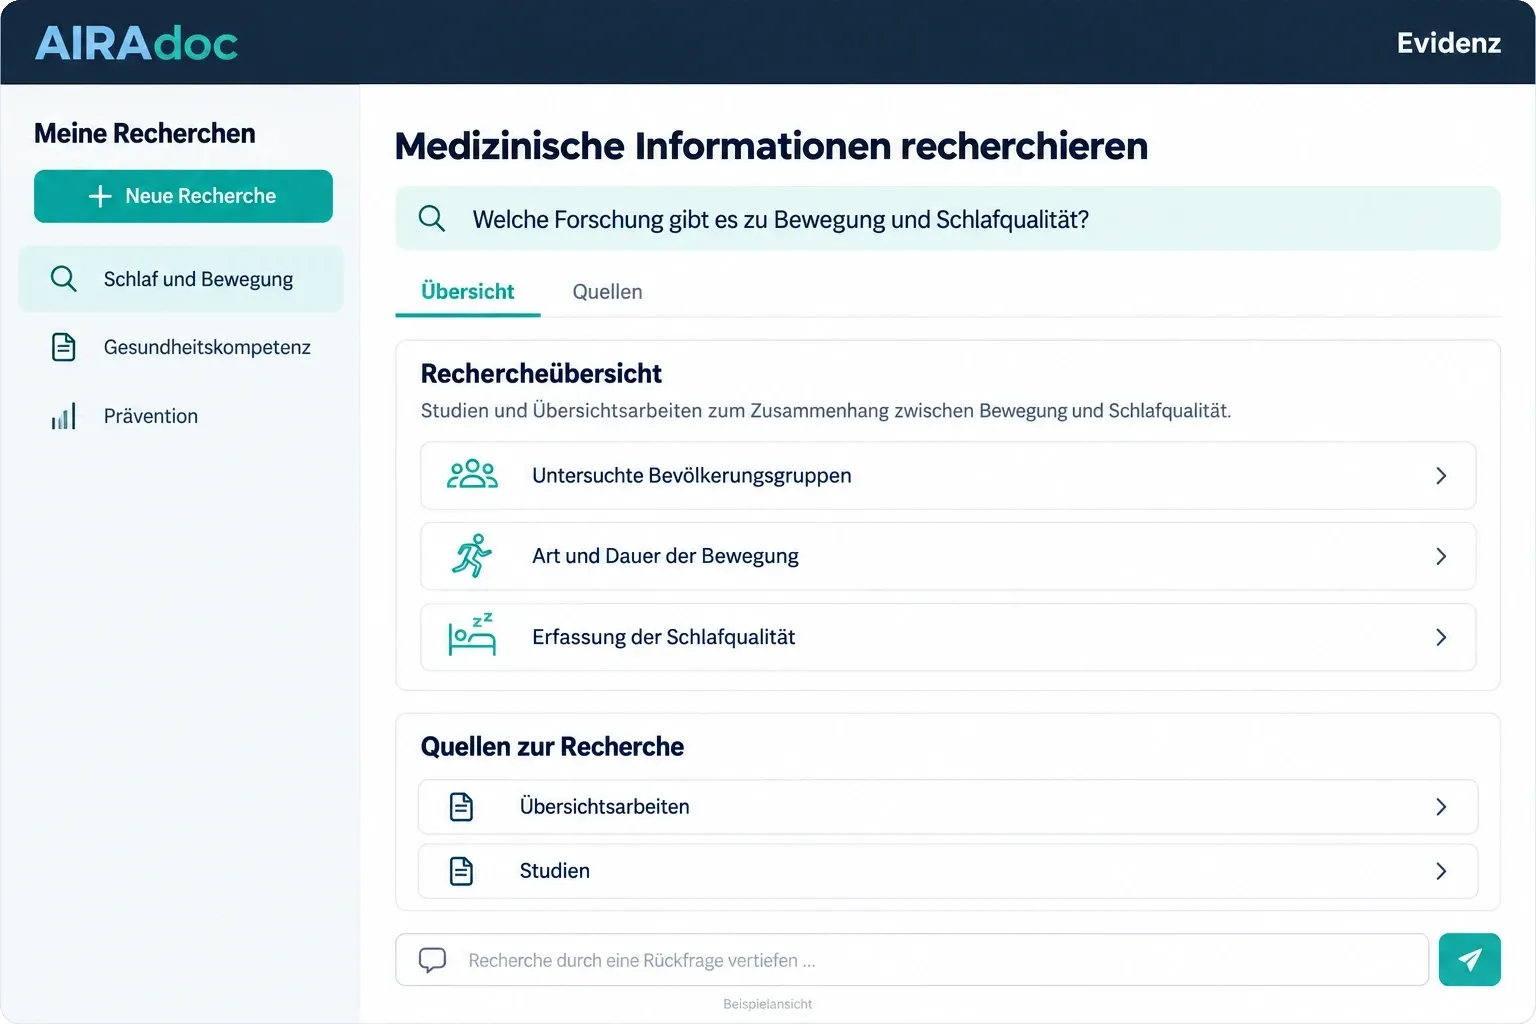The height and width of the screenshot is (1024, 1536).
Task: Click the search magnifier in the query field
Action: click(x=432, y=218)
